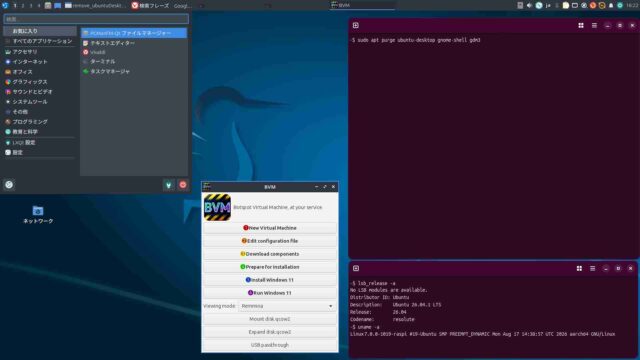
Task: Click new tab icon in lower terminal
Action: click(356, 268)
